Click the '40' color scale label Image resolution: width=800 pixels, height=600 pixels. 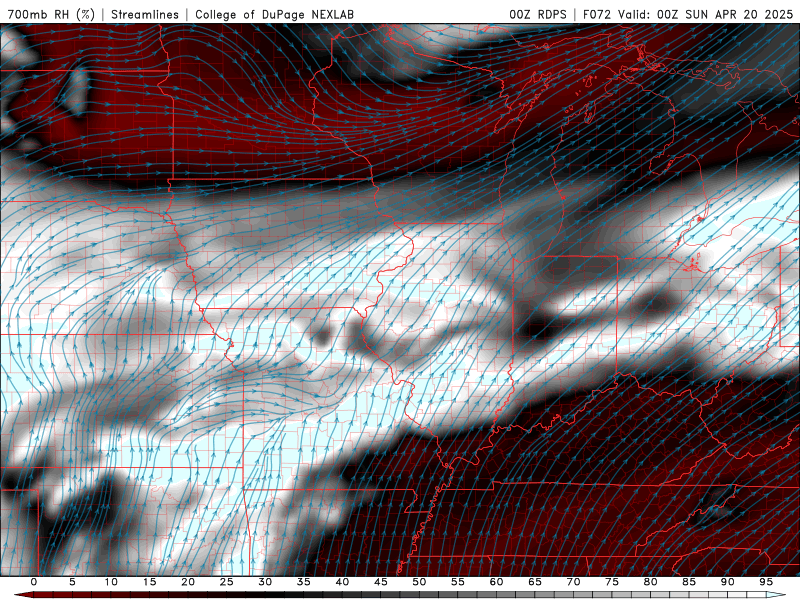point(342,582)
